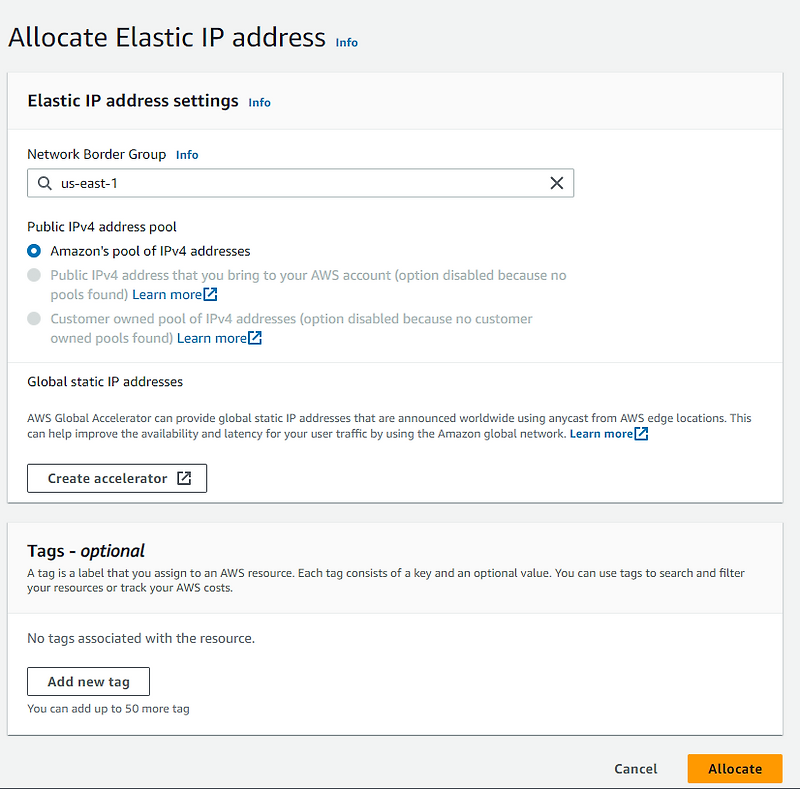This screenshot has width=800, height=789.
Task: Click the Public IPv4 address pool label
Action: (102, 226)
